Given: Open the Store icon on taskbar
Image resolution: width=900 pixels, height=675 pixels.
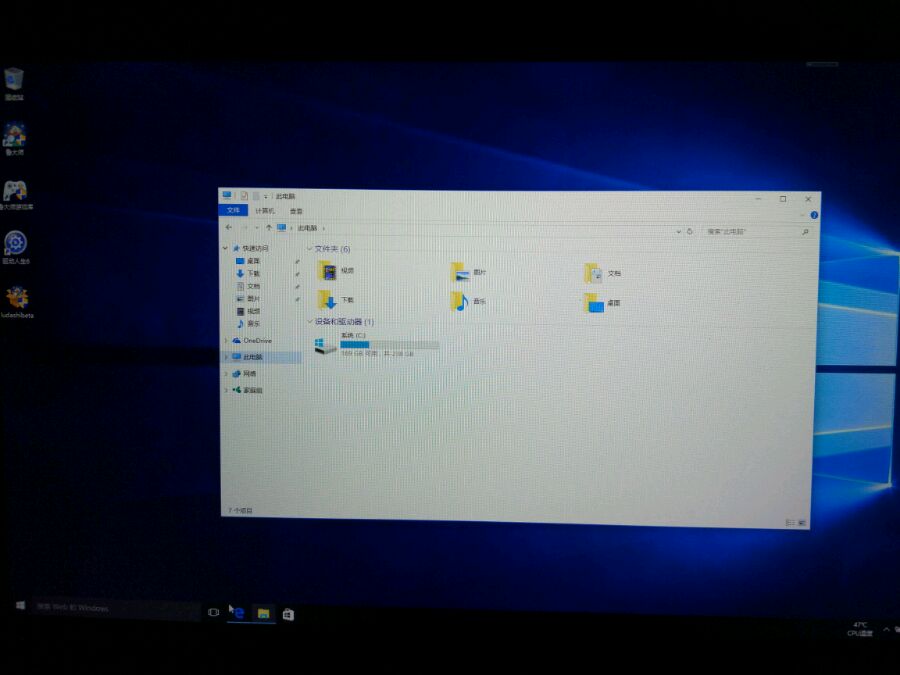Looking at the screenshot, I should point(288,614).
